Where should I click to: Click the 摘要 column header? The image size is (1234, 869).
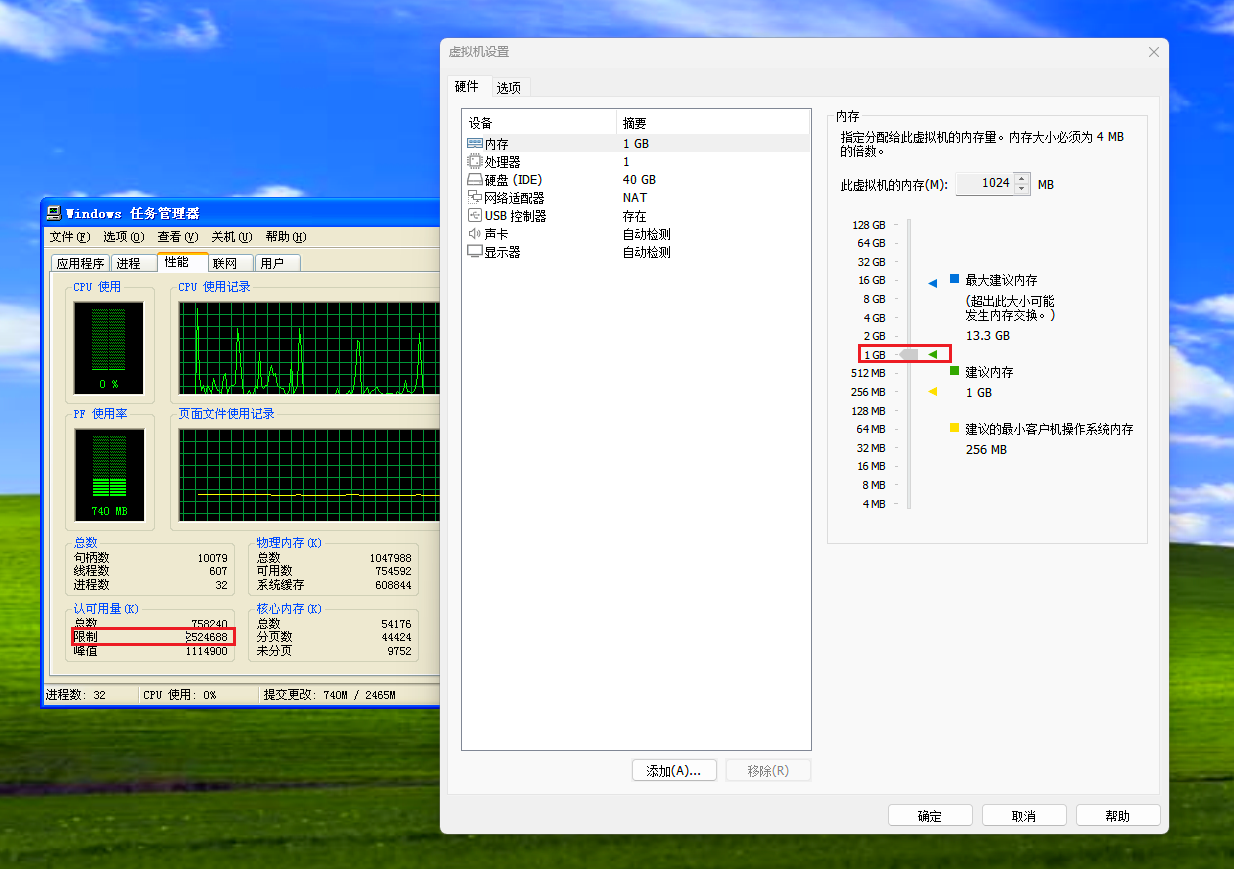pos(713,123)
